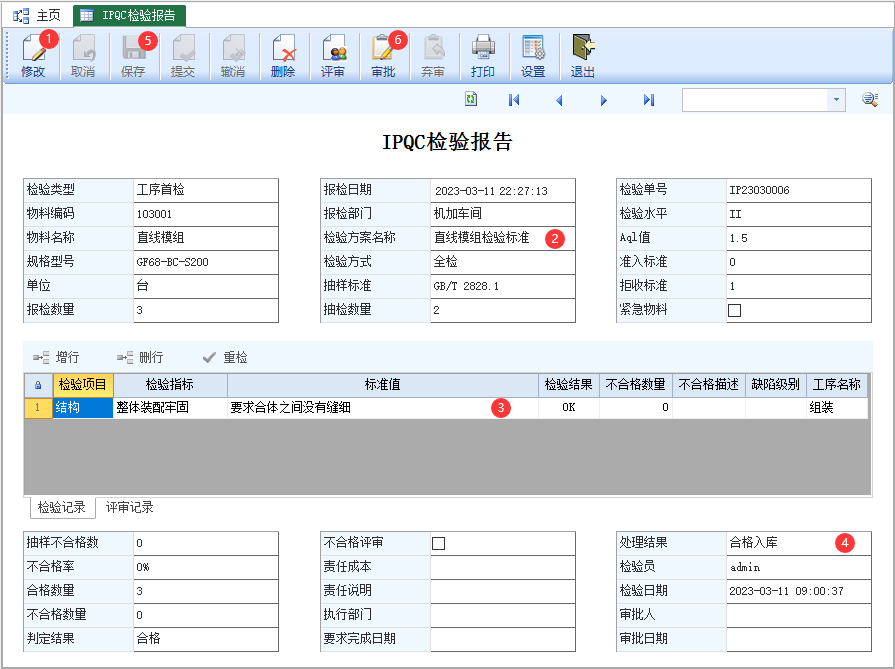Click the 物料名称 value 直线模组
The image size is (895, 669).
pos(205,238)
